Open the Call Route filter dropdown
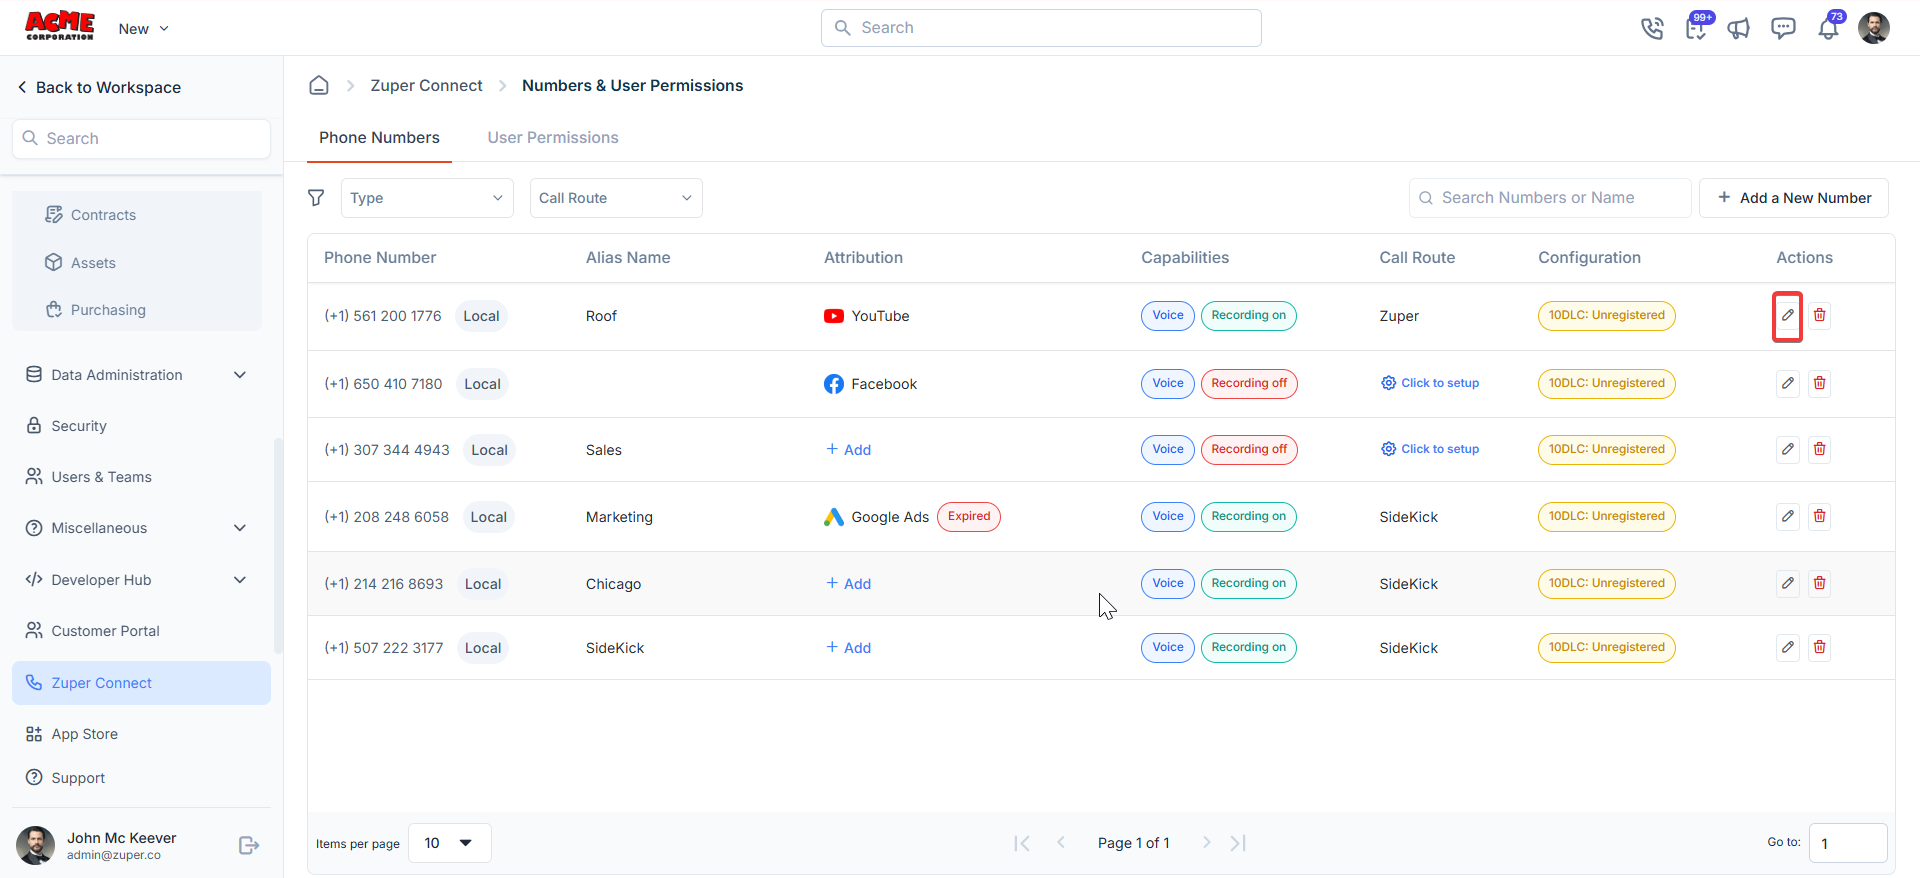1920x878 pixels. tap(616, 198)
